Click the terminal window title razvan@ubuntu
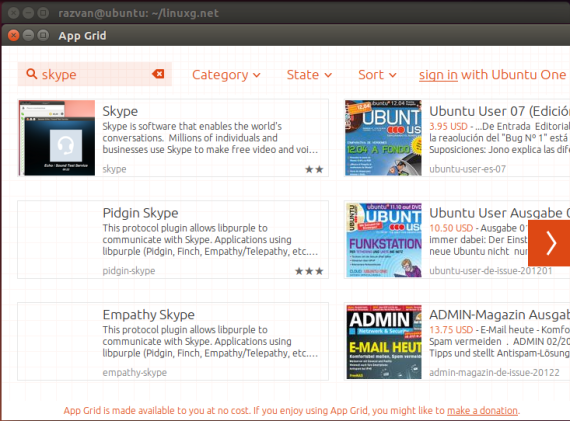The width and height of the screenshot is (570, 421). pos(138,13)
